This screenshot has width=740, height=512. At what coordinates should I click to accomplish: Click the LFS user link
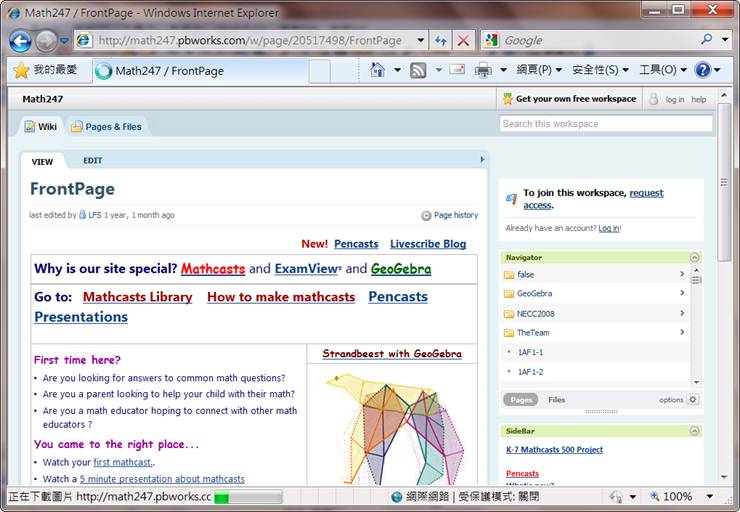point(94,215)
